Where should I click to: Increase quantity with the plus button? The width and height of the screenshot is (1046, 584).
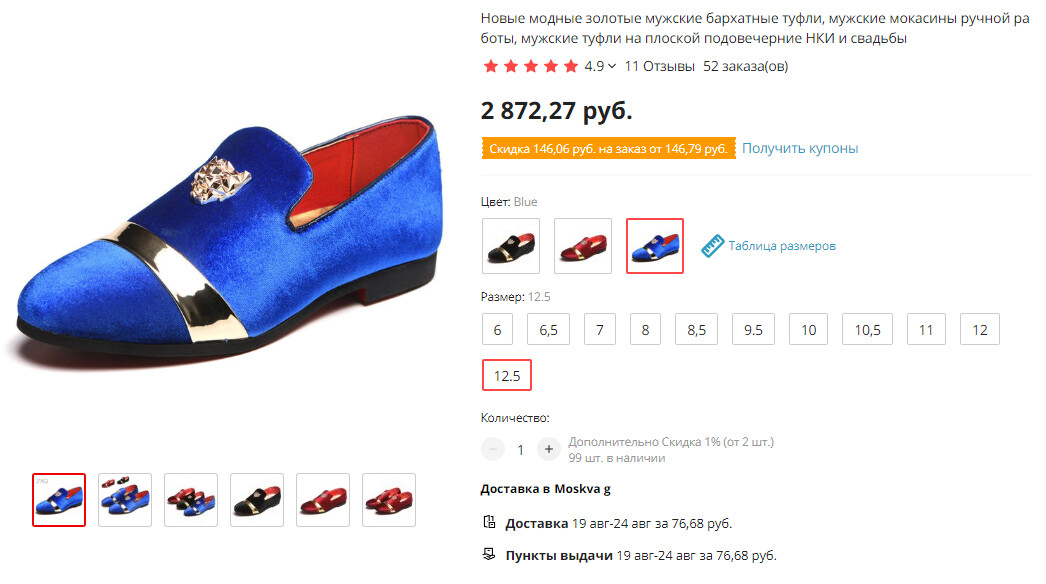[x=548, y=449]
